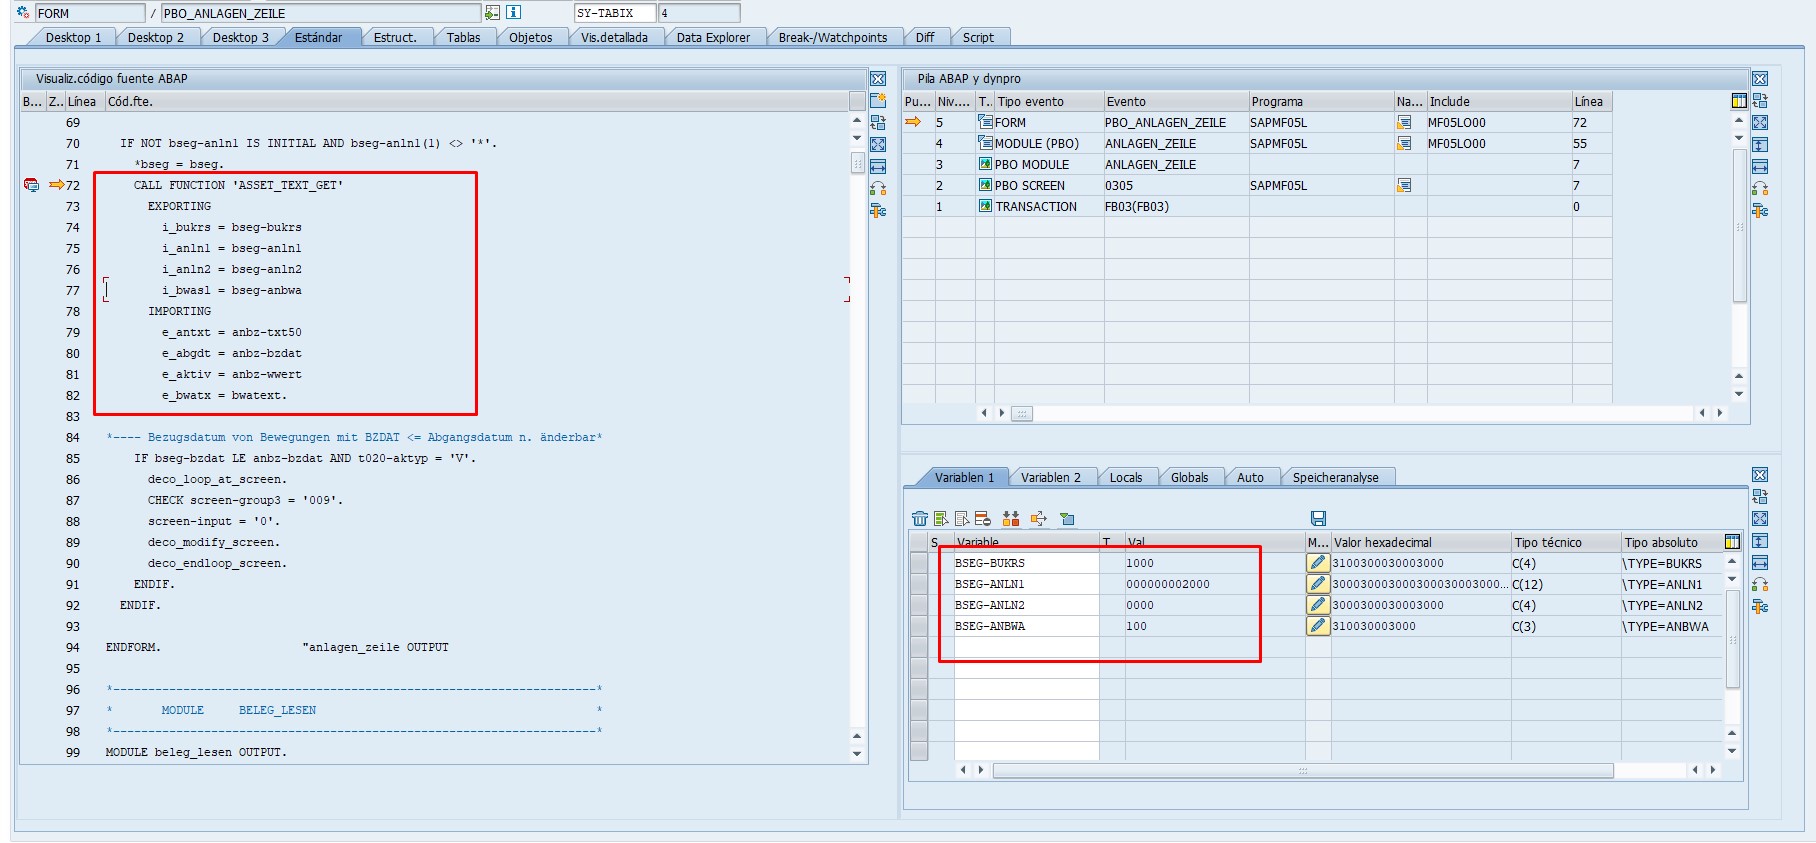Swap tool icon of the stack panel

[1760, 100]
